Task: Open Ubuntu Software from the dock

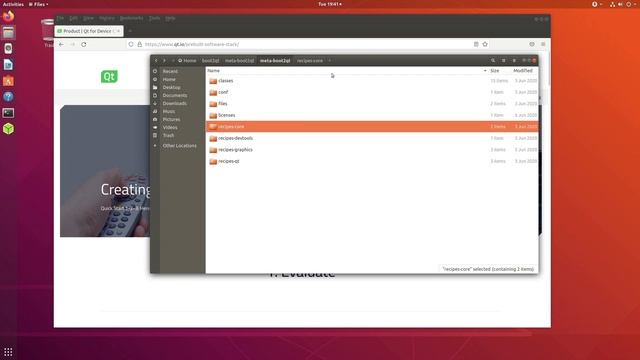Action: pos(8,80)
